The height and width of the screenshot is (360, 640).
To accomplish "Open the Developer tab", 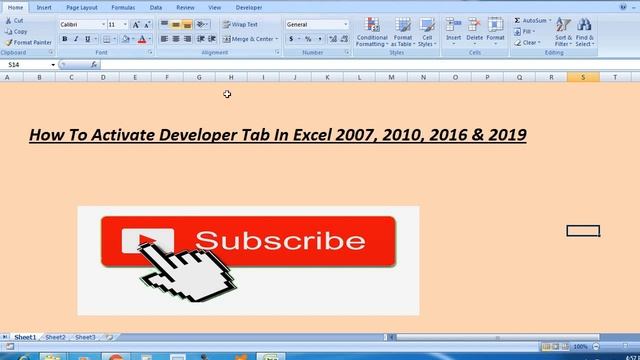I will [x=249, y=7].
